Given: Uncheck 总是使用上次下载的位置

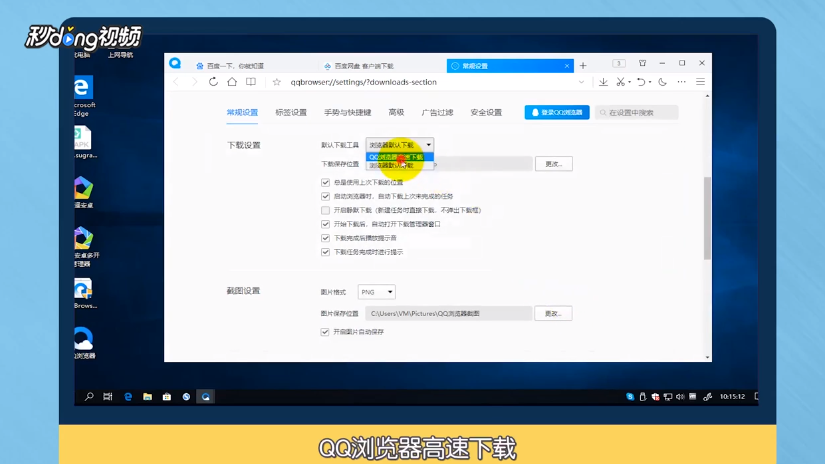Looking at the screenshot, I should point(325,183).
